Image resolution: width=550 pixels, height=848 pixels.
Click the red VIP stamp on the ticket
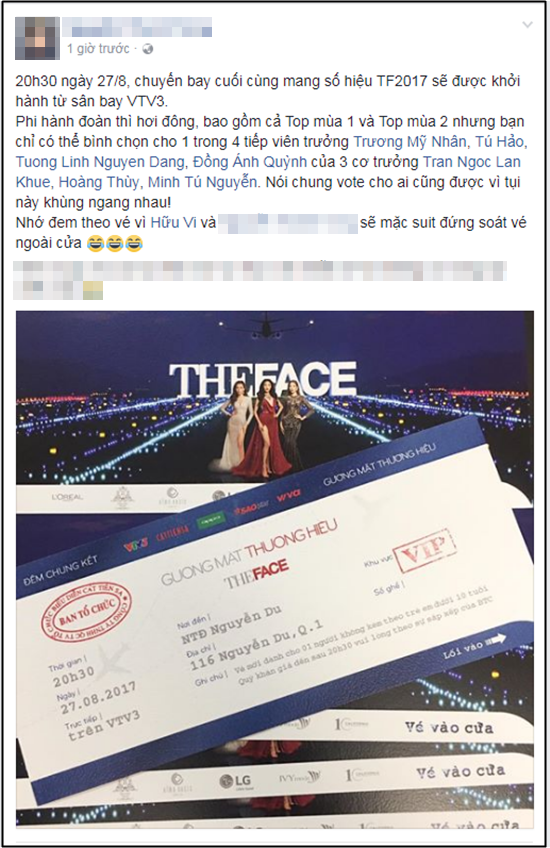tap(425, 551)
